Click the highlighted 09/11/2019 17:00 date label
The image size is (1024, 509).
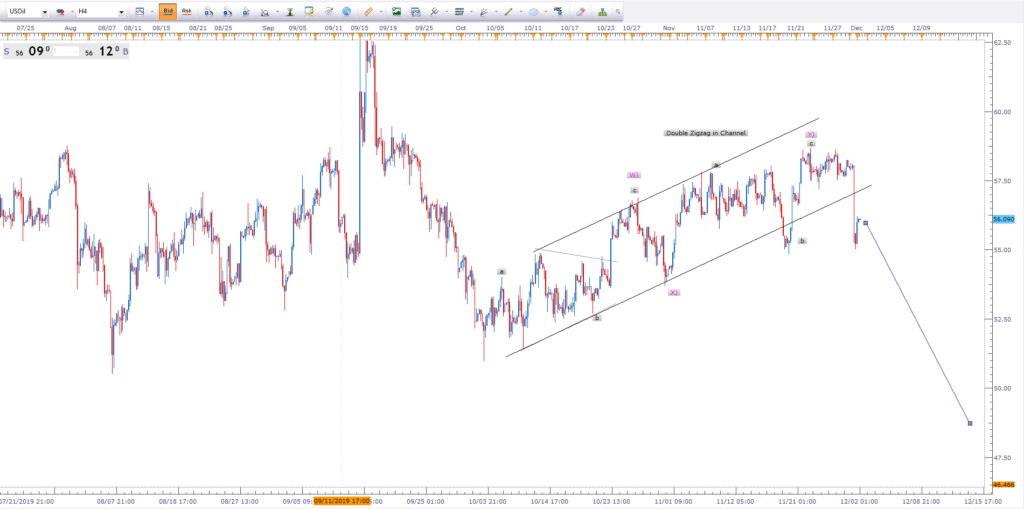[342, 501]
